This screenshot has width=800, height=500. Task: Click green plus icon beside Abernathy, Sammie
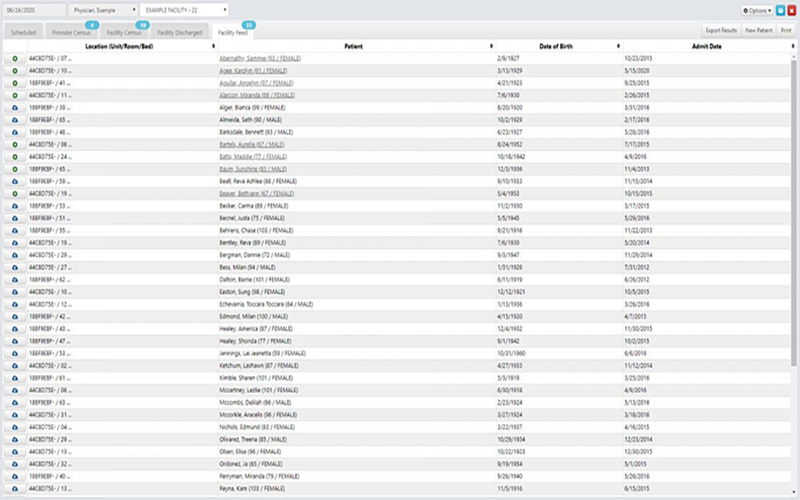[x=15, y=60]
